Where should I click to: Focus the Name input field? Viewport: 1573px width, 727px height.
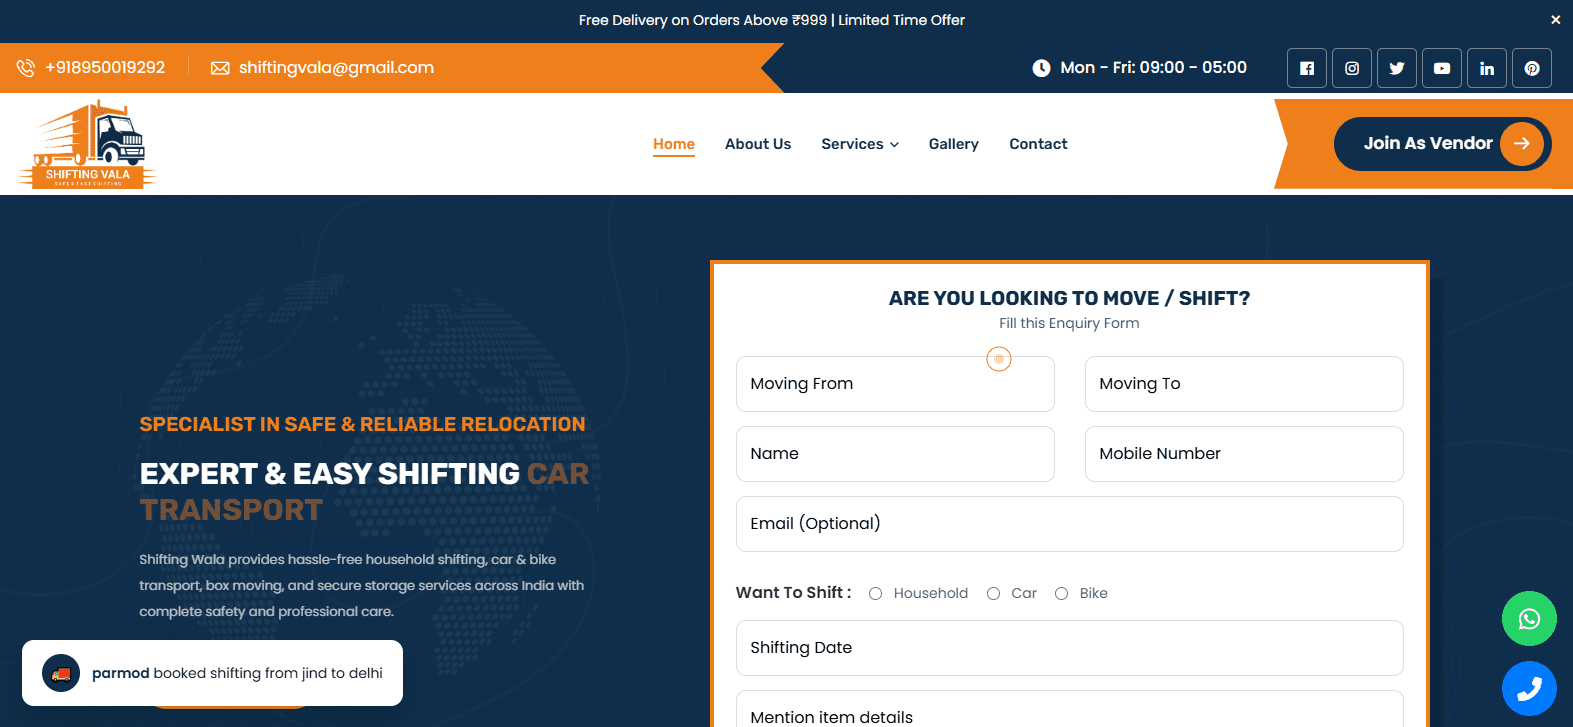tap(895, 454)
